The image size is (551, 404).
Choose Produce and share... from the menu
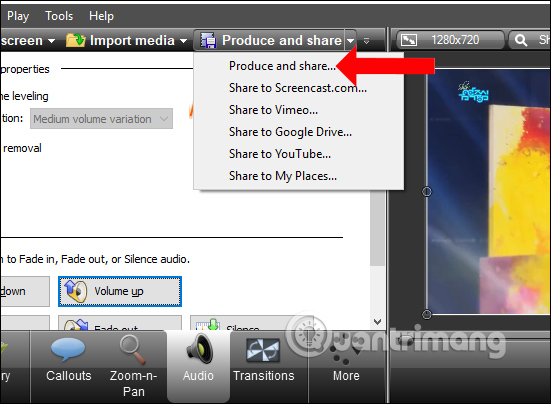tap(282, 66)
